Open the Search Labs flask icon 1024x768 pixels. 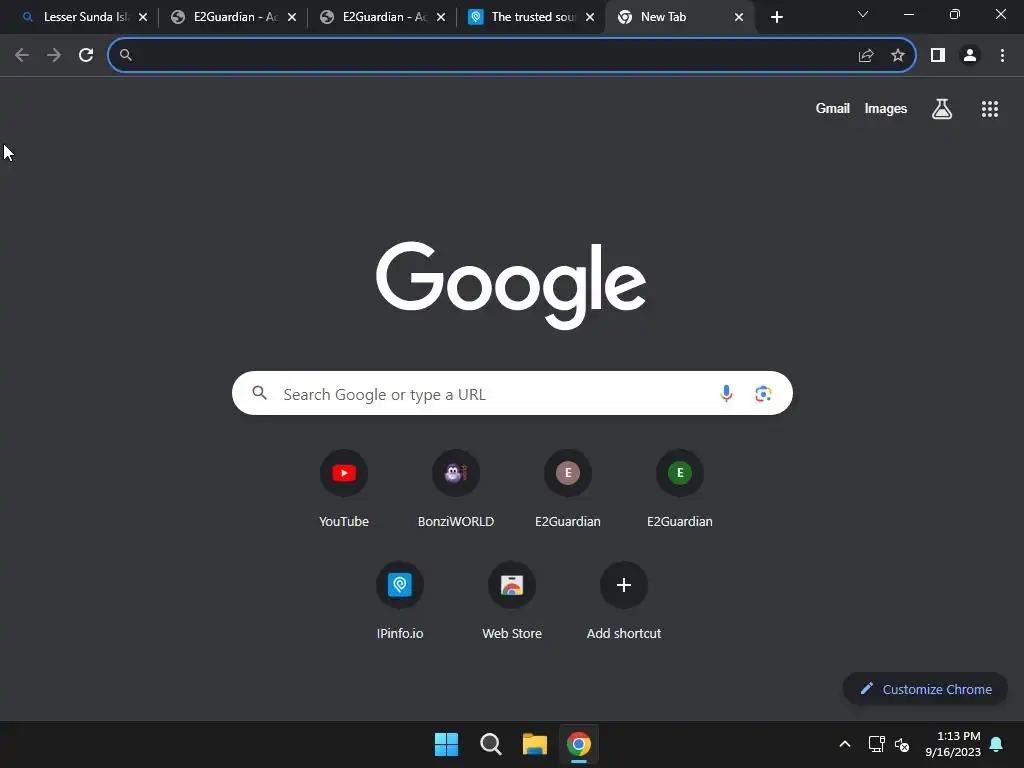tap(942, 108)
